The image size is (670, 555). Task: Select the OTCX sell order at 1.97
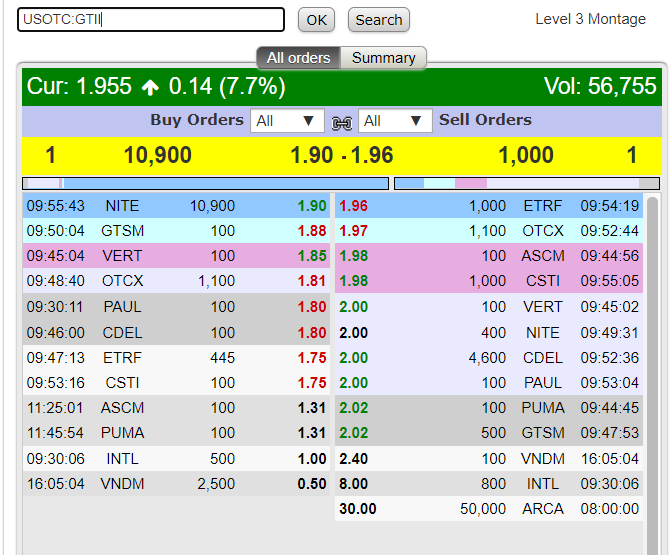click(x=489, y=231)
